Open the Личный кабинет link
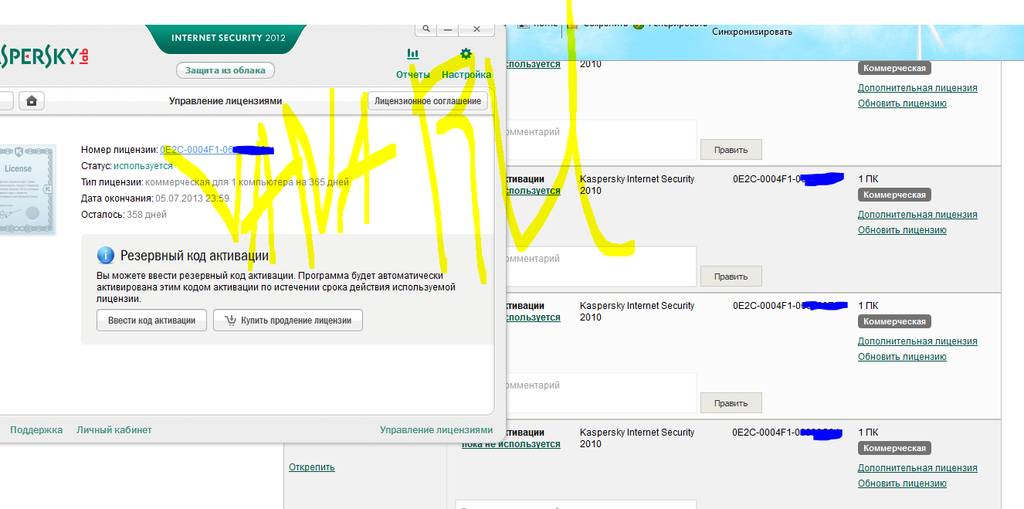Viewport: 1024px width, 509px height. [114, 430]
